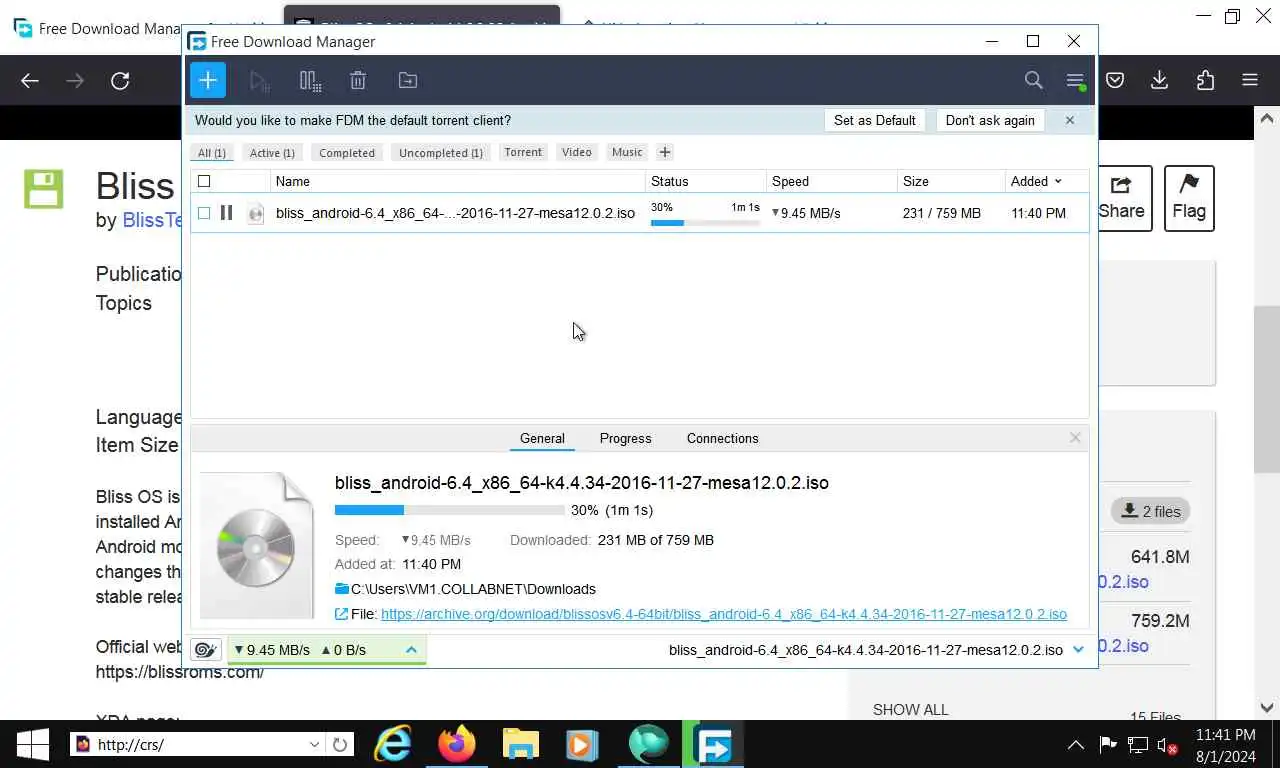Viewport: 1280px width, 768px height.
Task: Click the Don't ask again button
Action: point(990,120)
